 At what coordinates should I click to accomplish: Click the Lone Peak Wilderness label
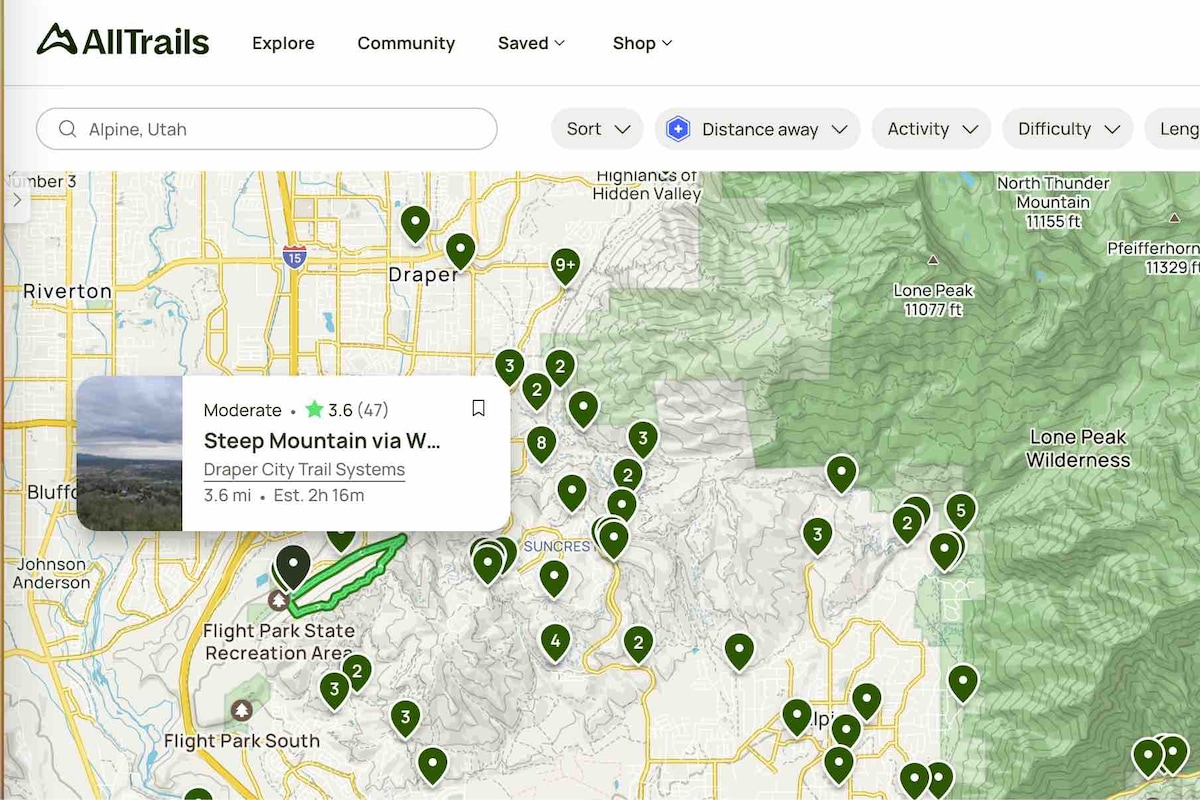point(1078,449)
